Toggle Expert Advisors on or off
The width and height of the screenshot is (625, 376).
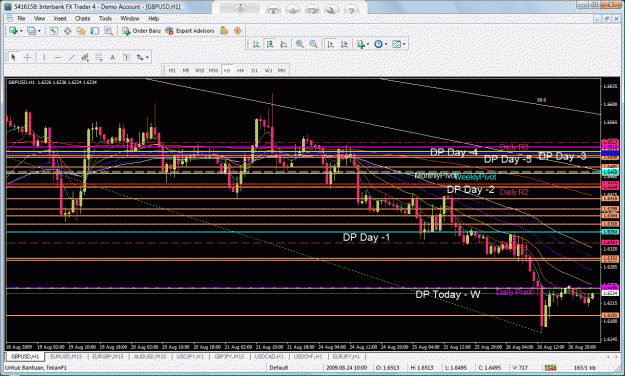point(190,31)
